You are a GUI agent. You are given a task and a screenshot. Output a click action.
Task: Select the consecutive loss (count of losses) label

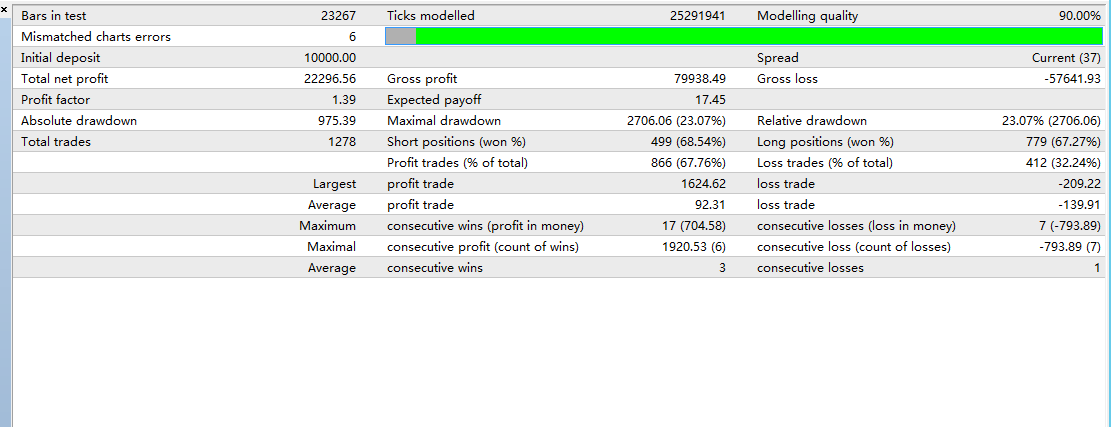854,247
